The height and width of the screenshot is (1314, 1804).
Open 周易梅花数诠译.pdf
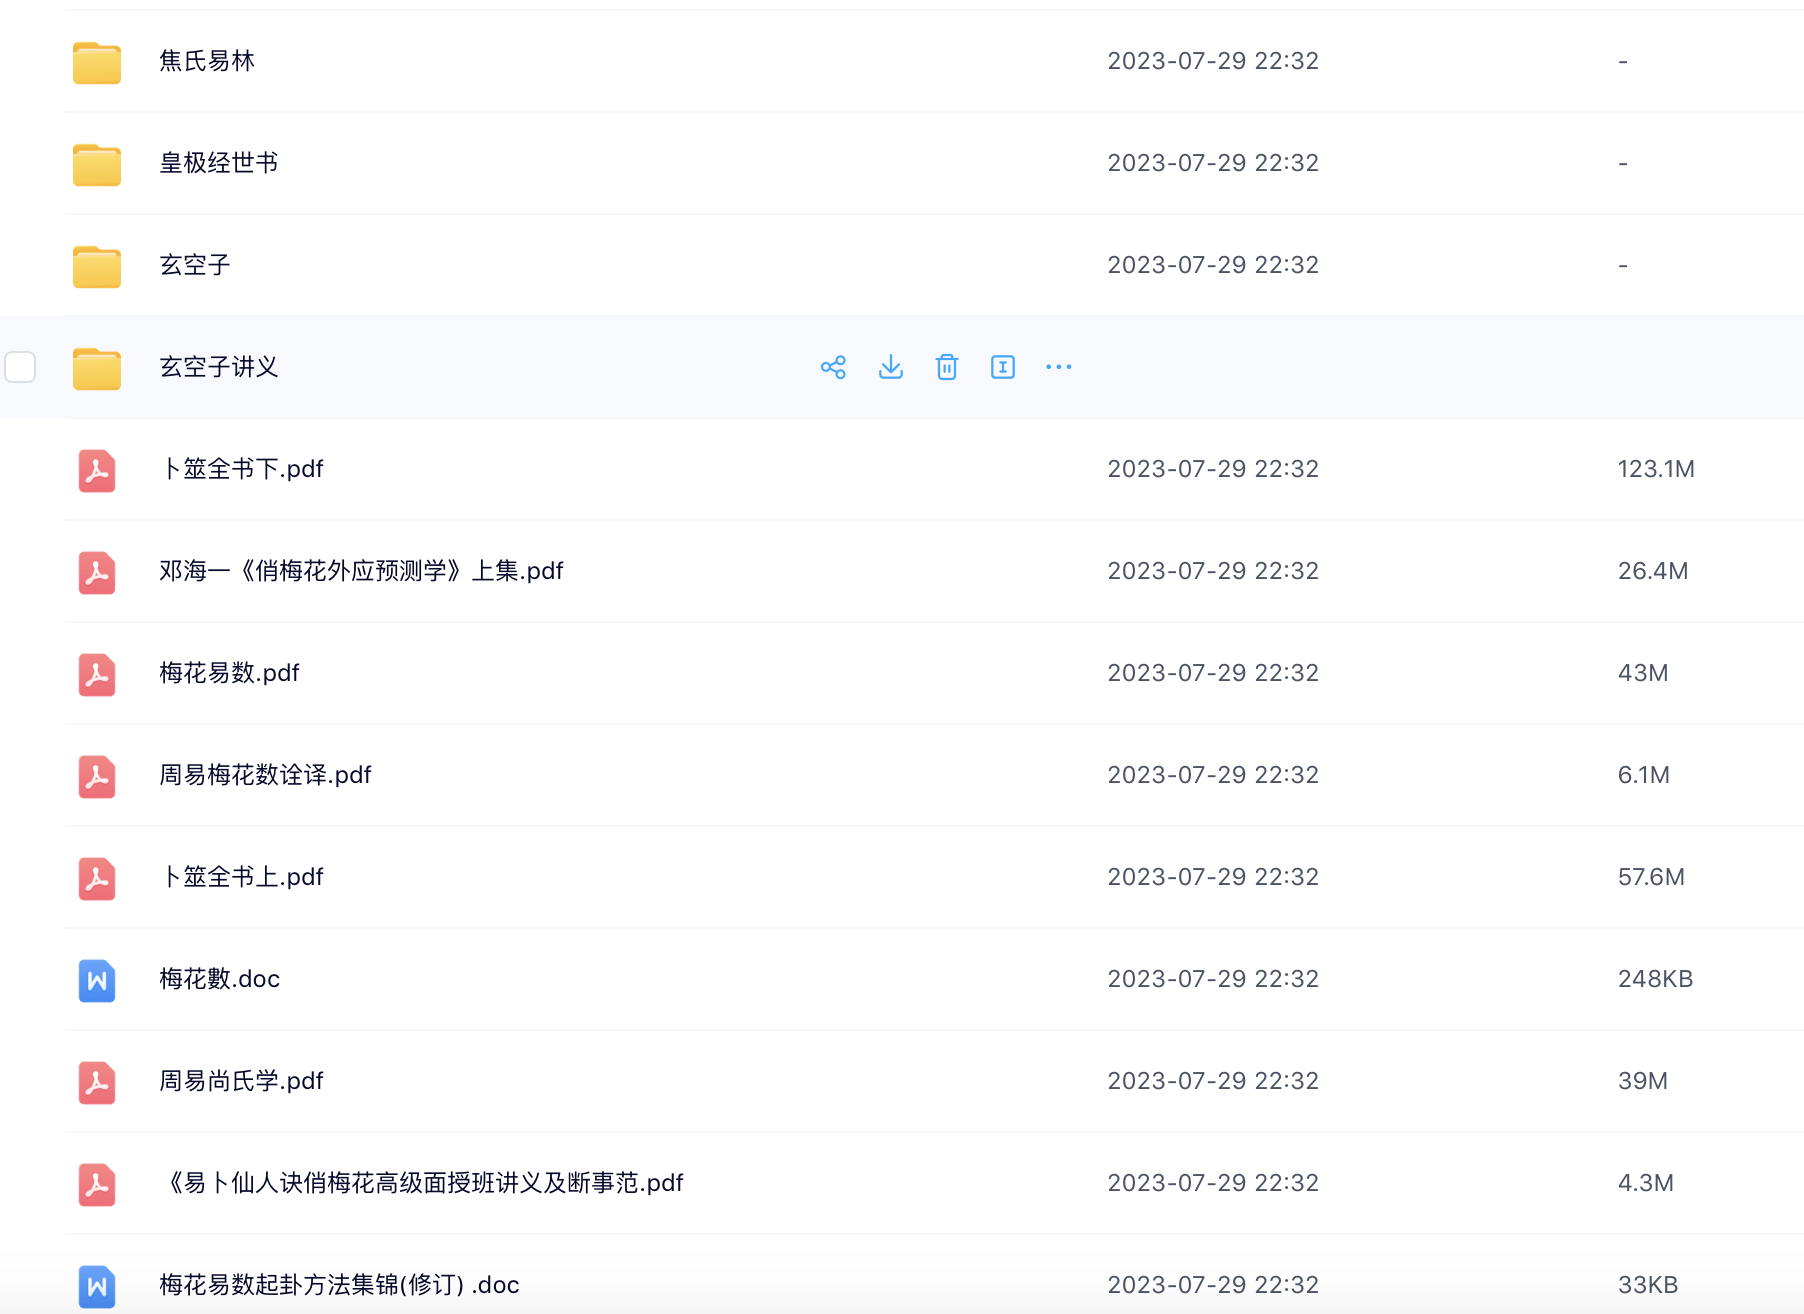(265, 775)
